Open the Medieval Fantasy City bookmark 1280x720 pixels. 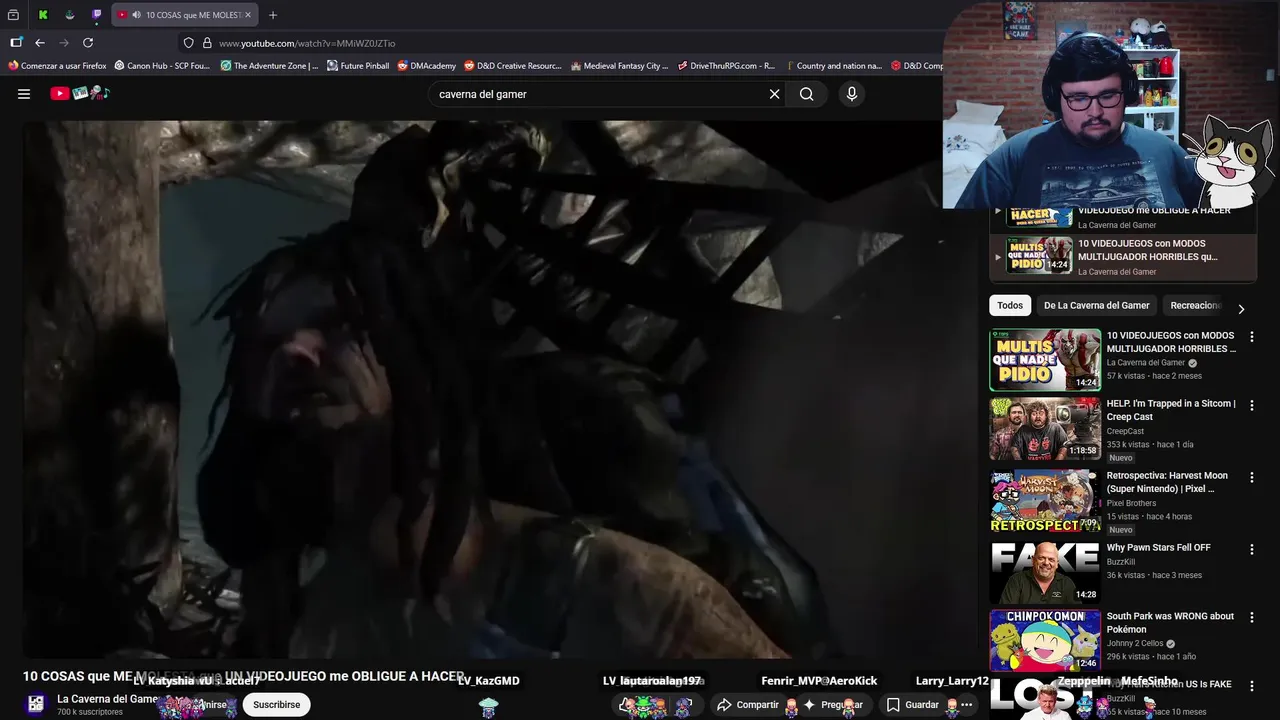point(619,66)
